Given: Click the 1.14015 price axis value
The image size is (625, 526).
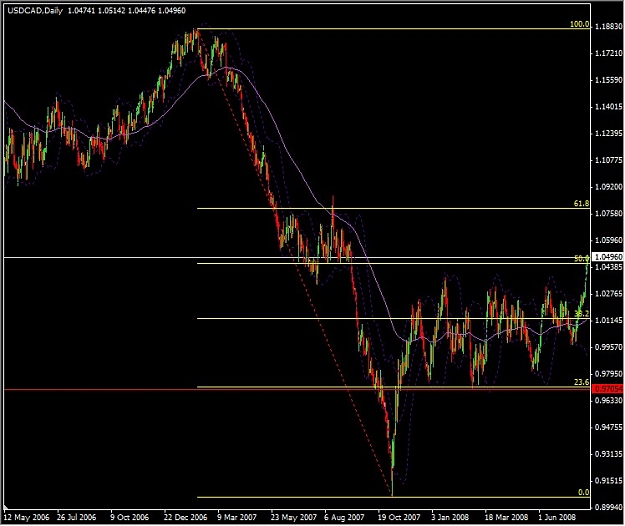Looking at the screenshot, I should tap(608, 107).
